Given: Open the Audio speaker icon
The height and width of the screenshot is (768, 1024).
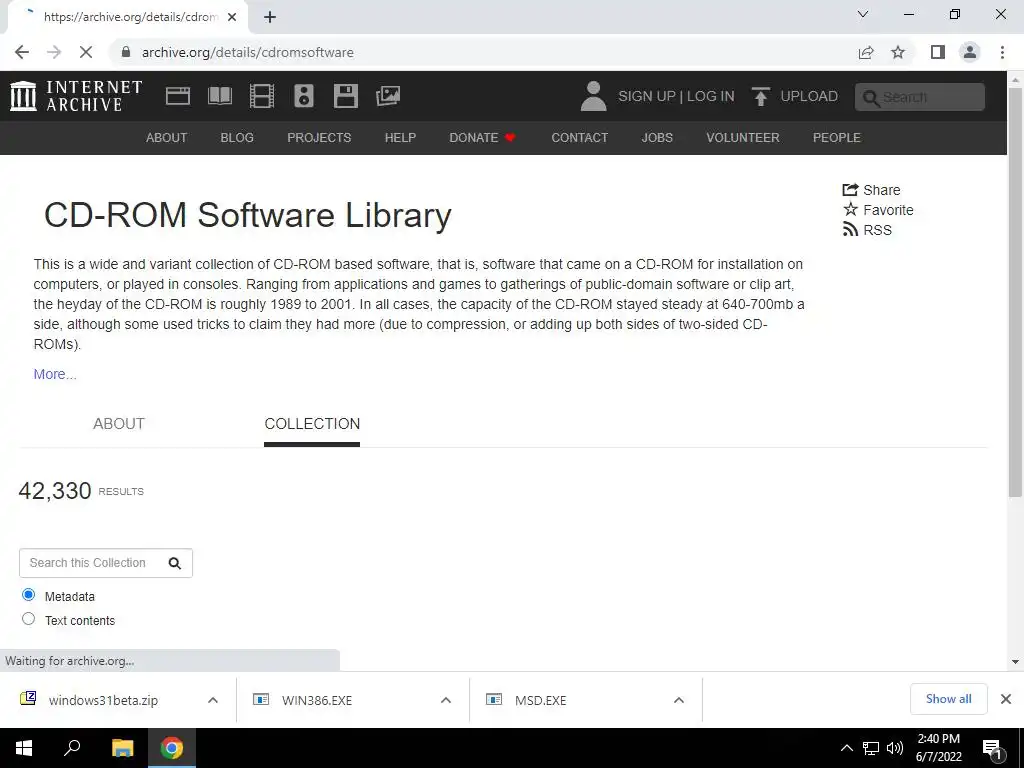Looking at the screenshot, I should (304, 96).
